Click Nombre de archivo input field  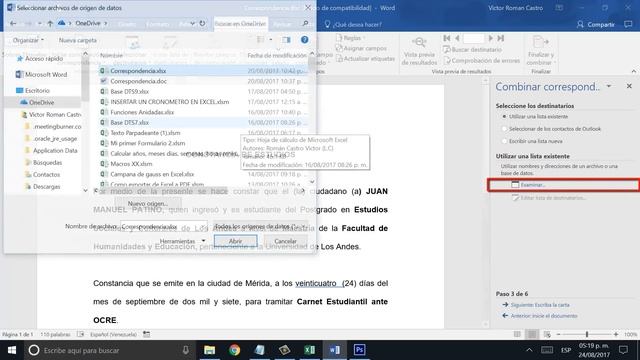164,226
